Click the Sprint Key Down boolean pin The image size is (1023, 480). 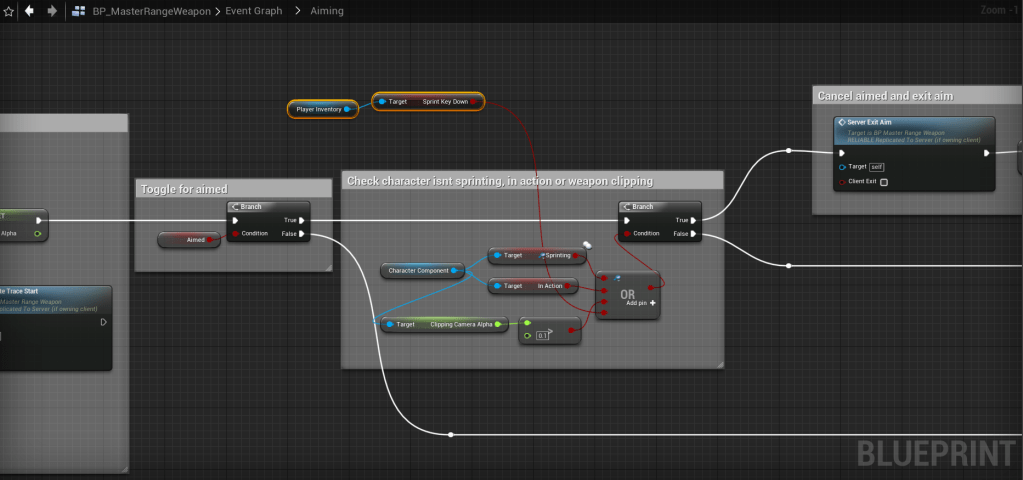click(x=474, y=101)
